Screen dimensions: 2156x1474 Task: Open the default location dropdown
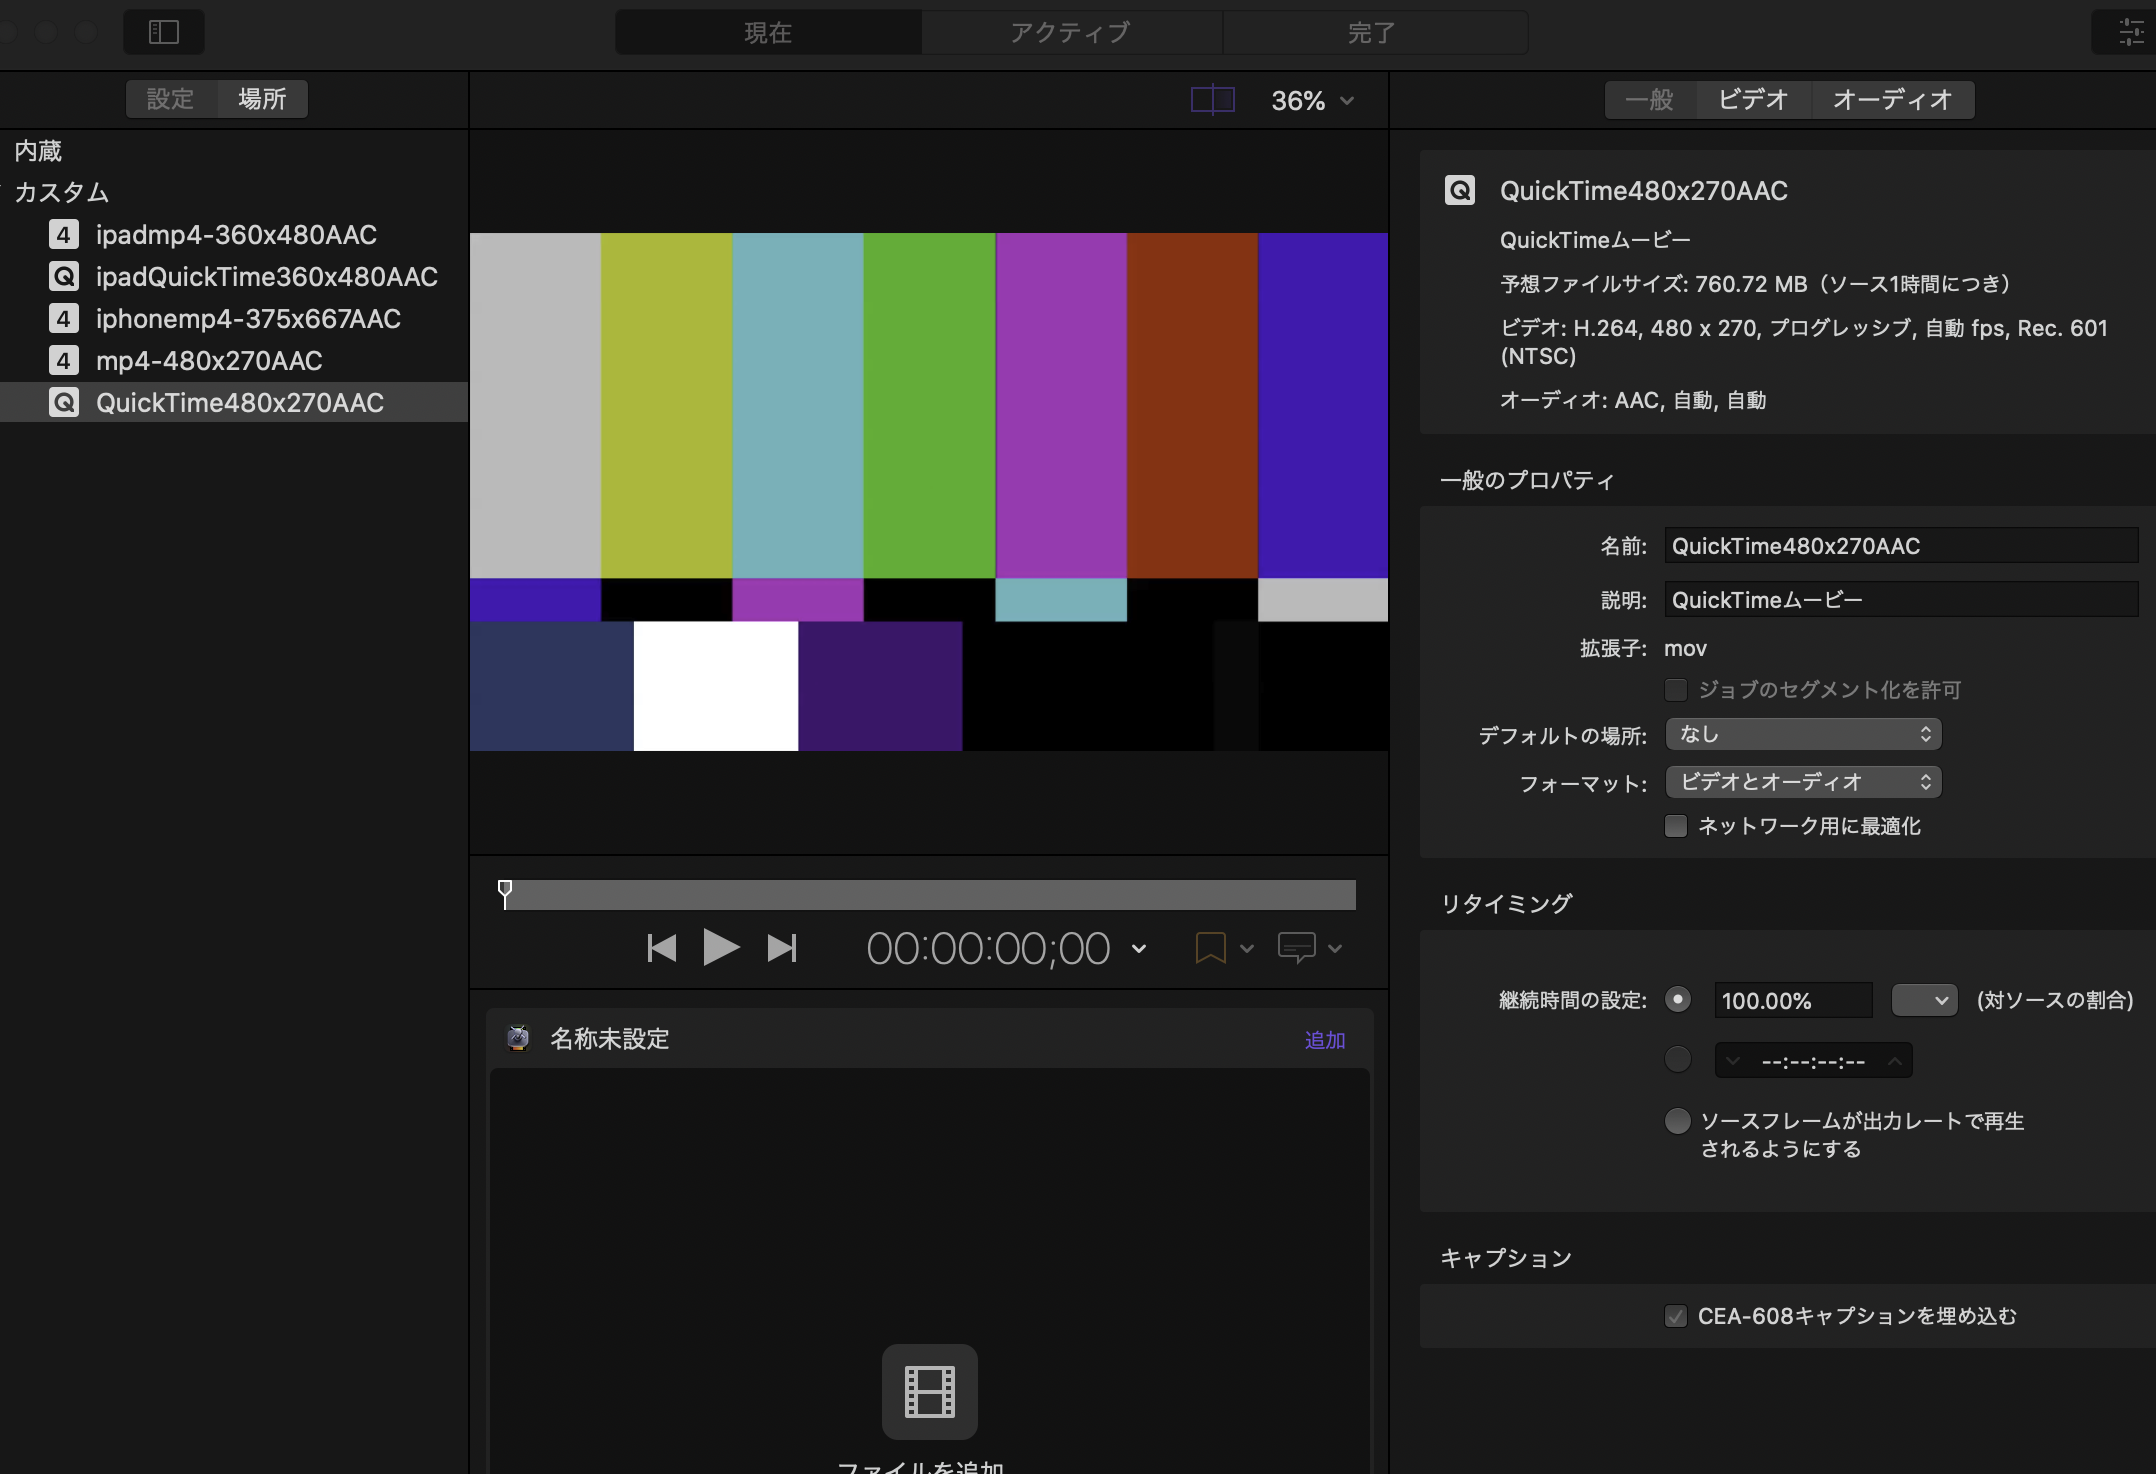(x=1803, y=734)
